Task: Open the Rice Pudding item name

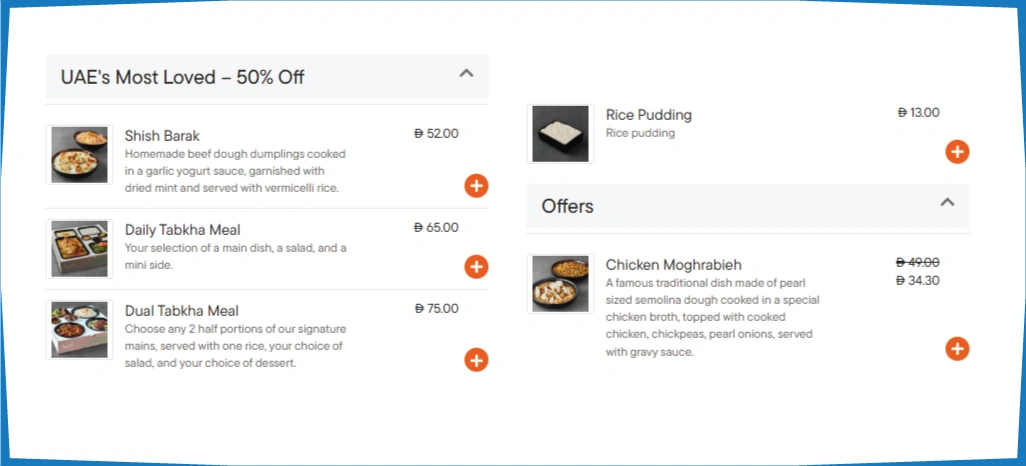Action: (648, 115)
